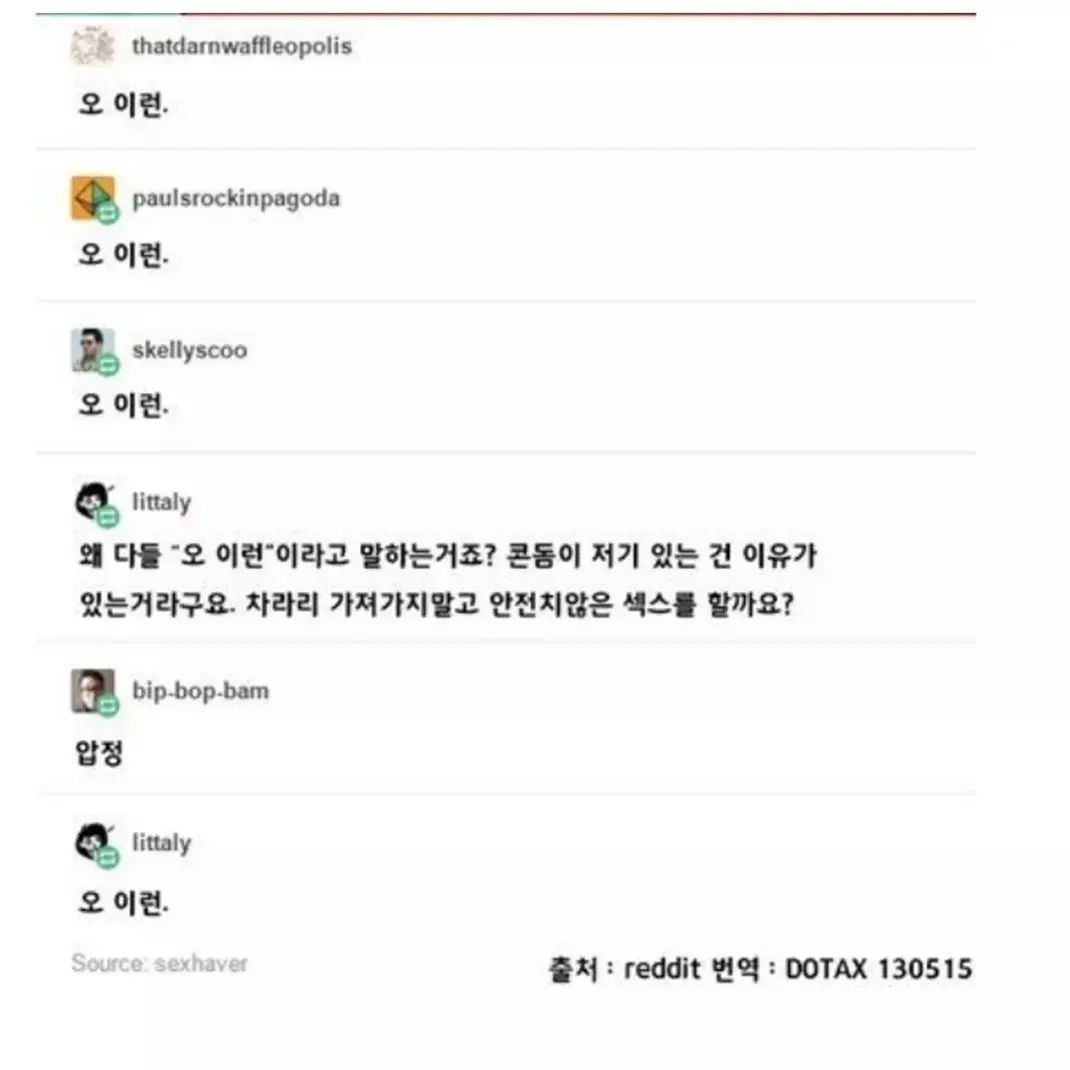Select littaly's long condom comment text
The height and width of the screenshot is (1070, 1070).
coord(447,580)
